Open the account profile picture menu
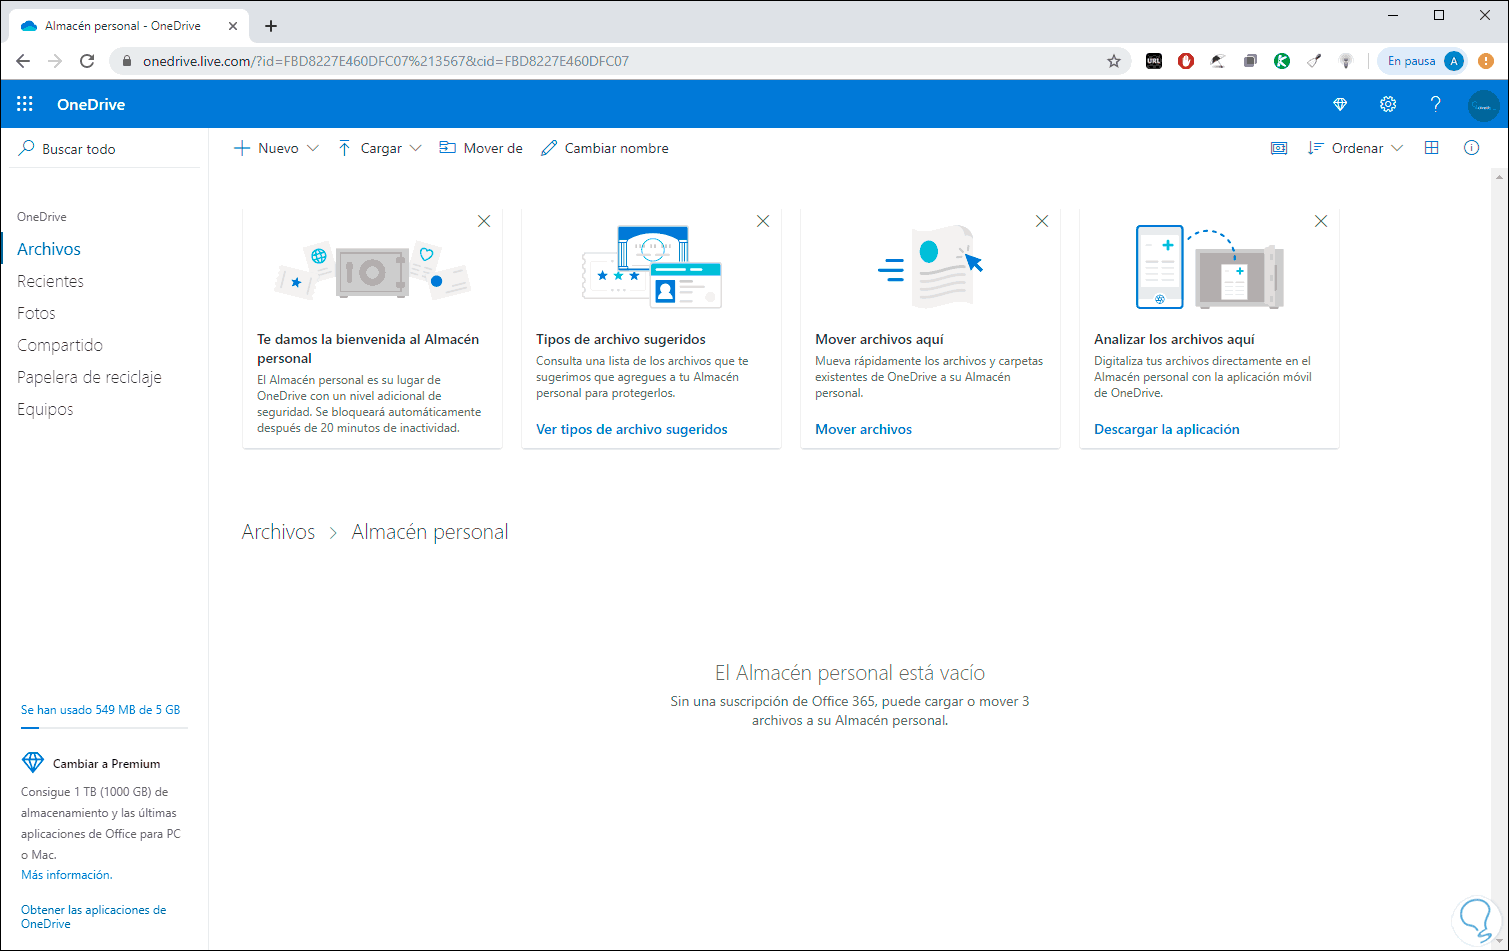Viewport: 1509px width, 951px height. pyautogui.click(x=1483, y=105)
